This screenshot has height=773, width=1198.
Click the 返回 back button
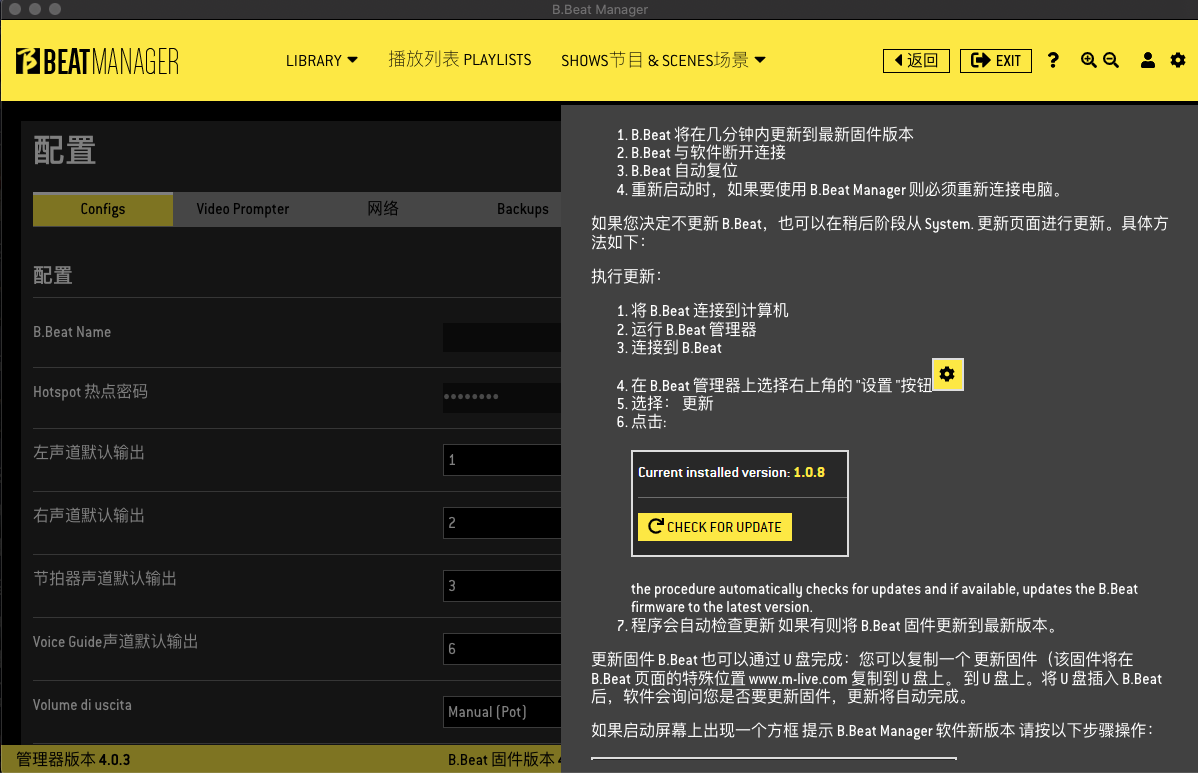[x=916, y=60]
